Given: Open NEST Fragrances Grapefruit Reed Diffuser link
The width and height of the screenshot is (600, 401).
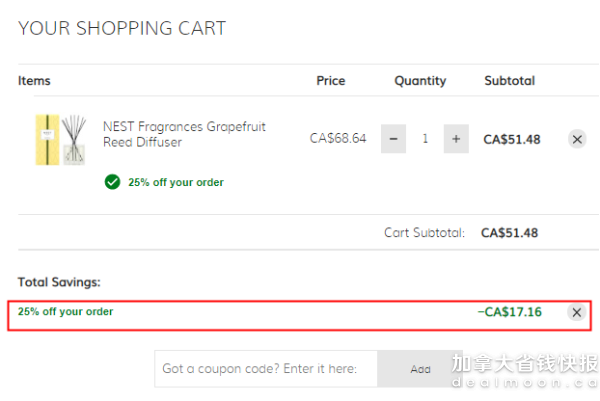Looking at the screenshot, I should (184, 134).
